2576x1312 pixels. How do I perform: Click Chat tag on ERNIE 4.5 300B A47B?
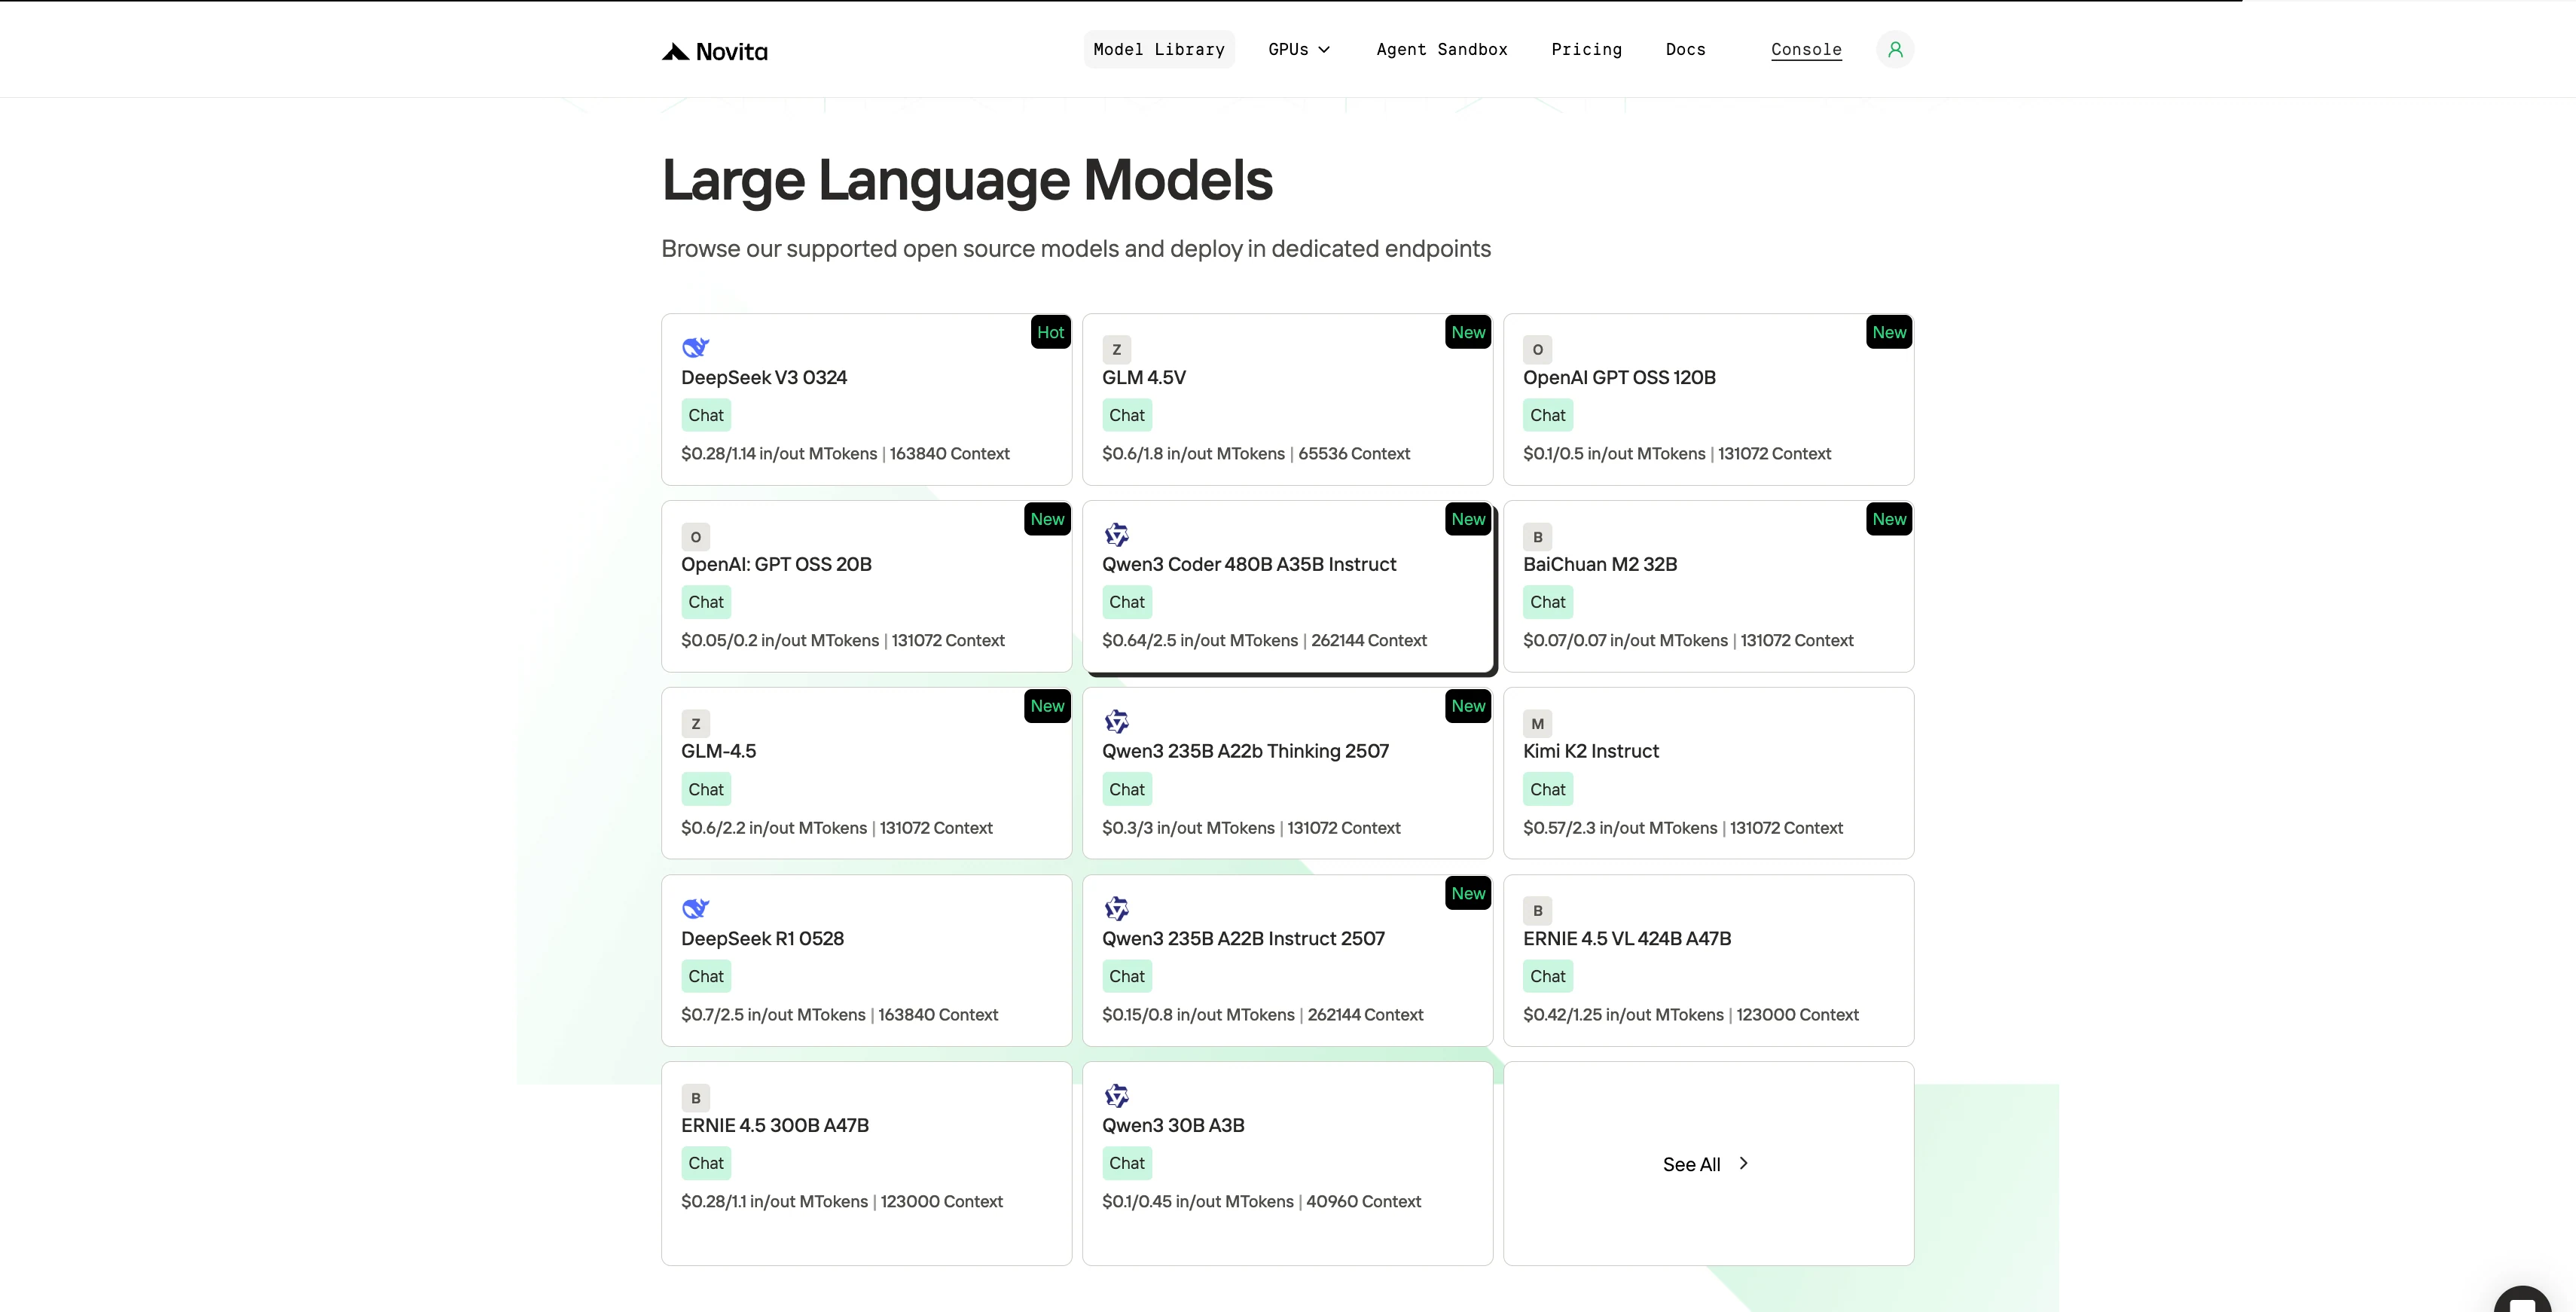click(706, 1164)
